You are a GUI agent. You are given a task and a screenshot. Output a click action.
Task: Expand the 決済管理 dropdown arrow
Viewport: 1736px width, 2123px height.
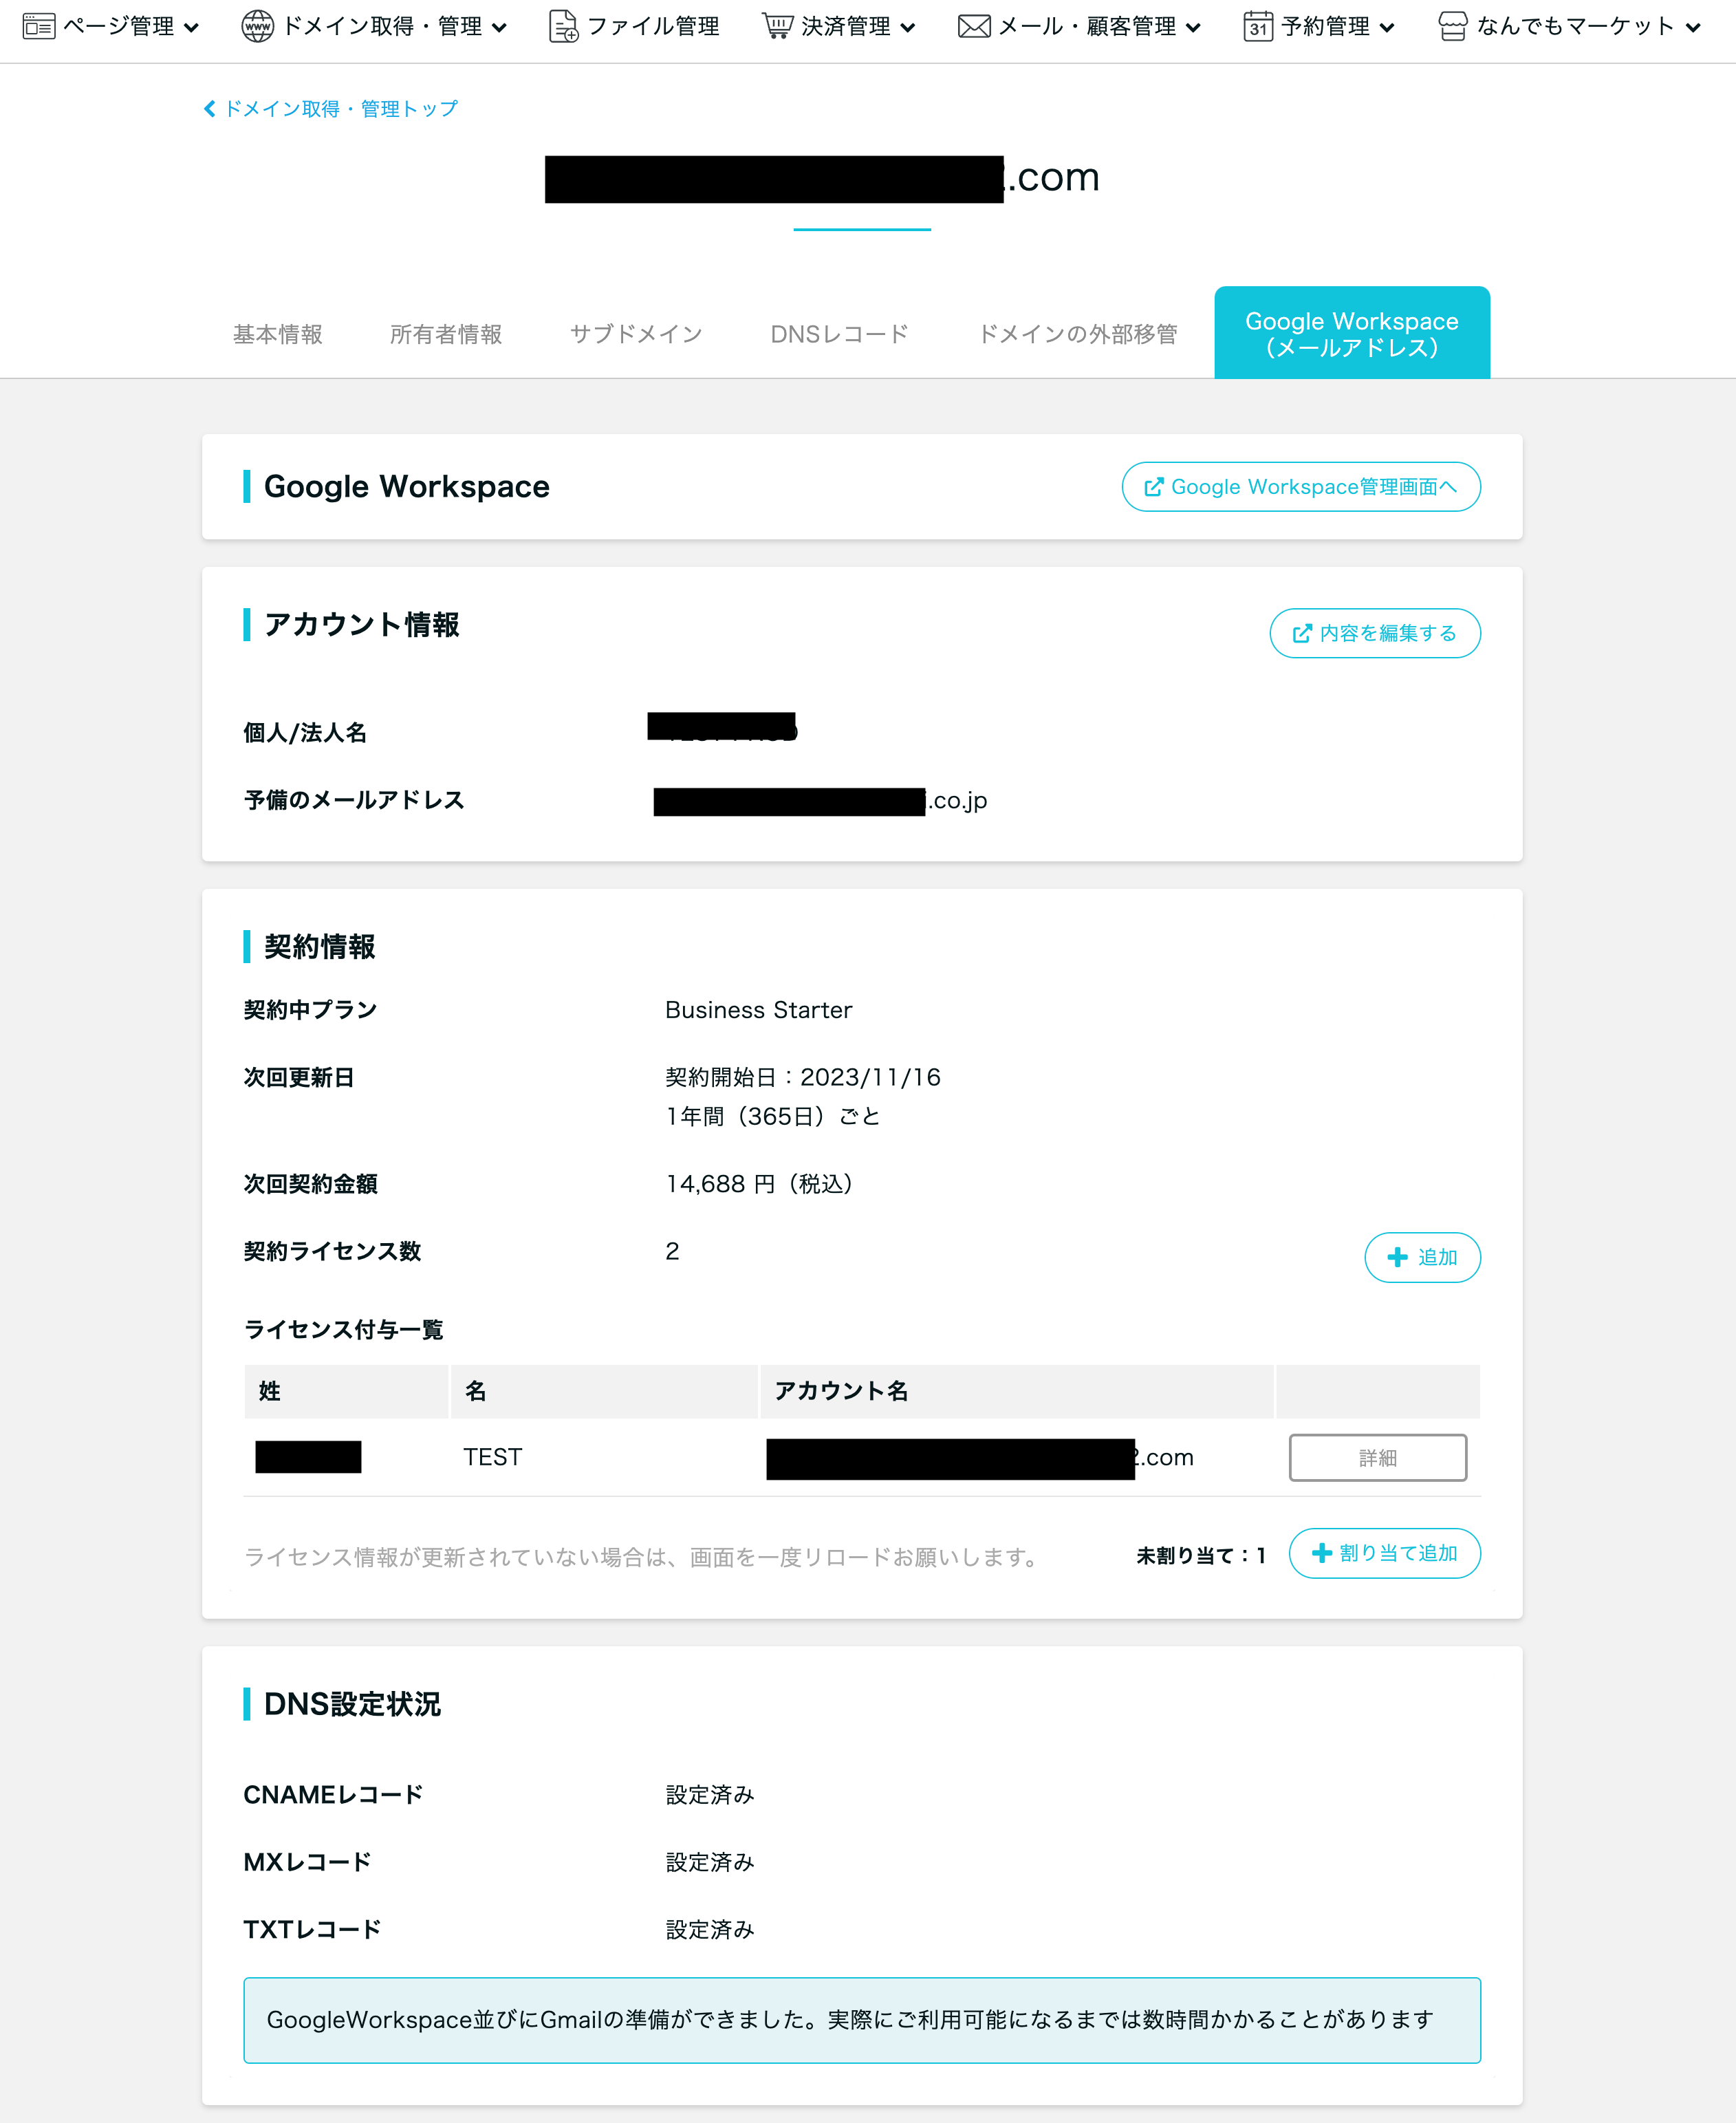pyautogui.click(x=907, y=28)
